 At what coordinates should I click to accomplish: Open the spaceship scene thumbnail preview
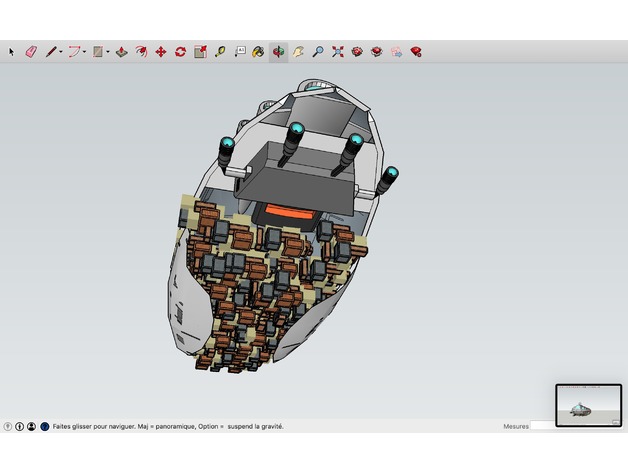click(x=588, y=405)
